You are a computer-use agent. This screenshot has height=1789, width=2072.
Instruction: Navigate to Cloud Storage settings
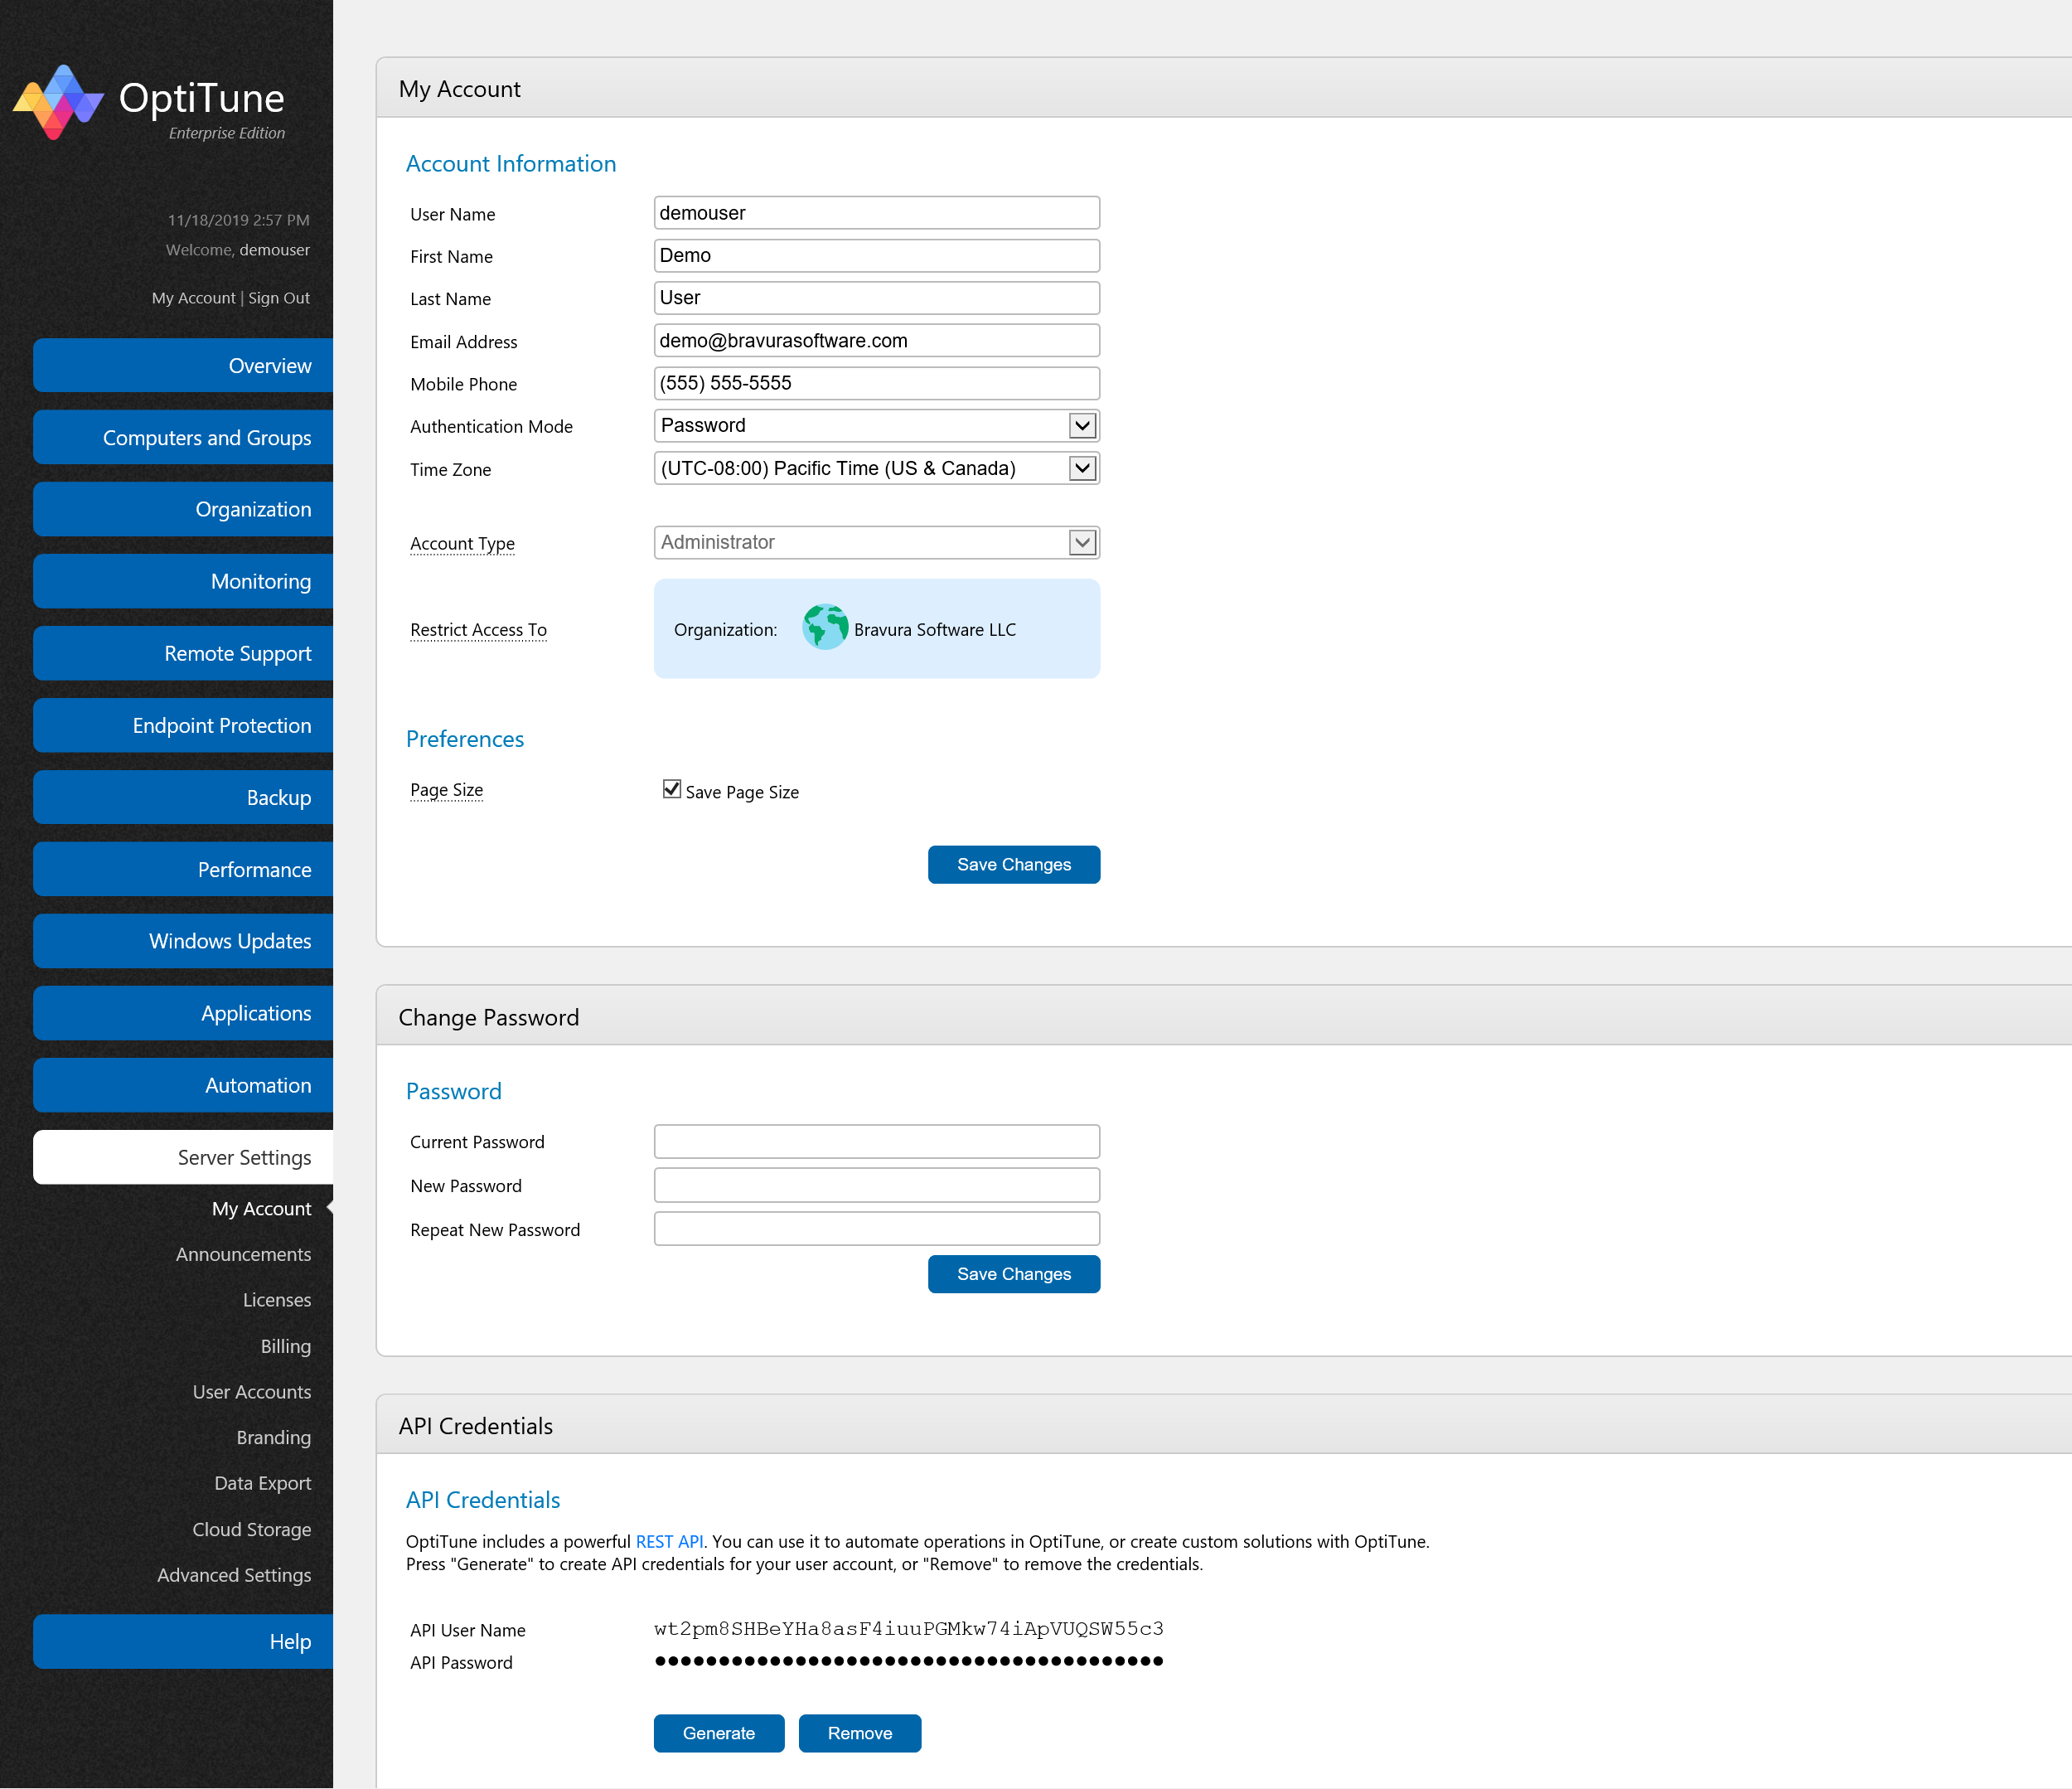(x=251, y=1529)
